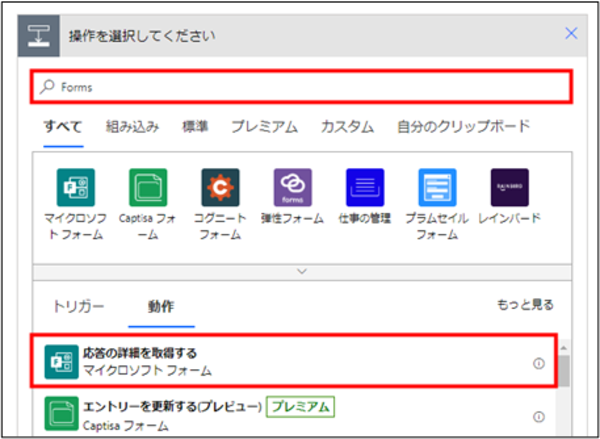
Task: Switch to the すべて tab
Action: coord(63,127)
